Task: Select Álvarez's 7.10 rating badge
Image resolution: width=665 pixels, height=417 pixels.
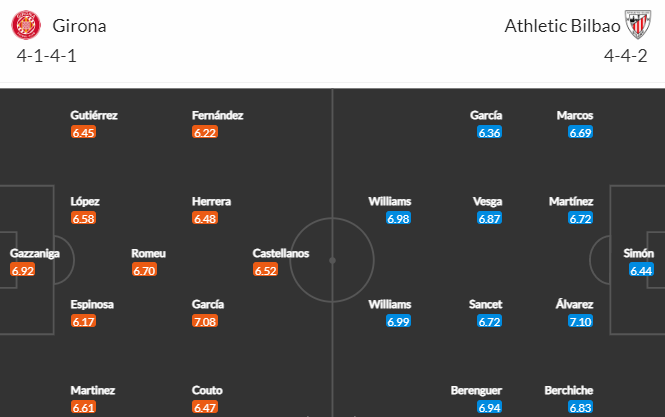Action: point(581,322)
